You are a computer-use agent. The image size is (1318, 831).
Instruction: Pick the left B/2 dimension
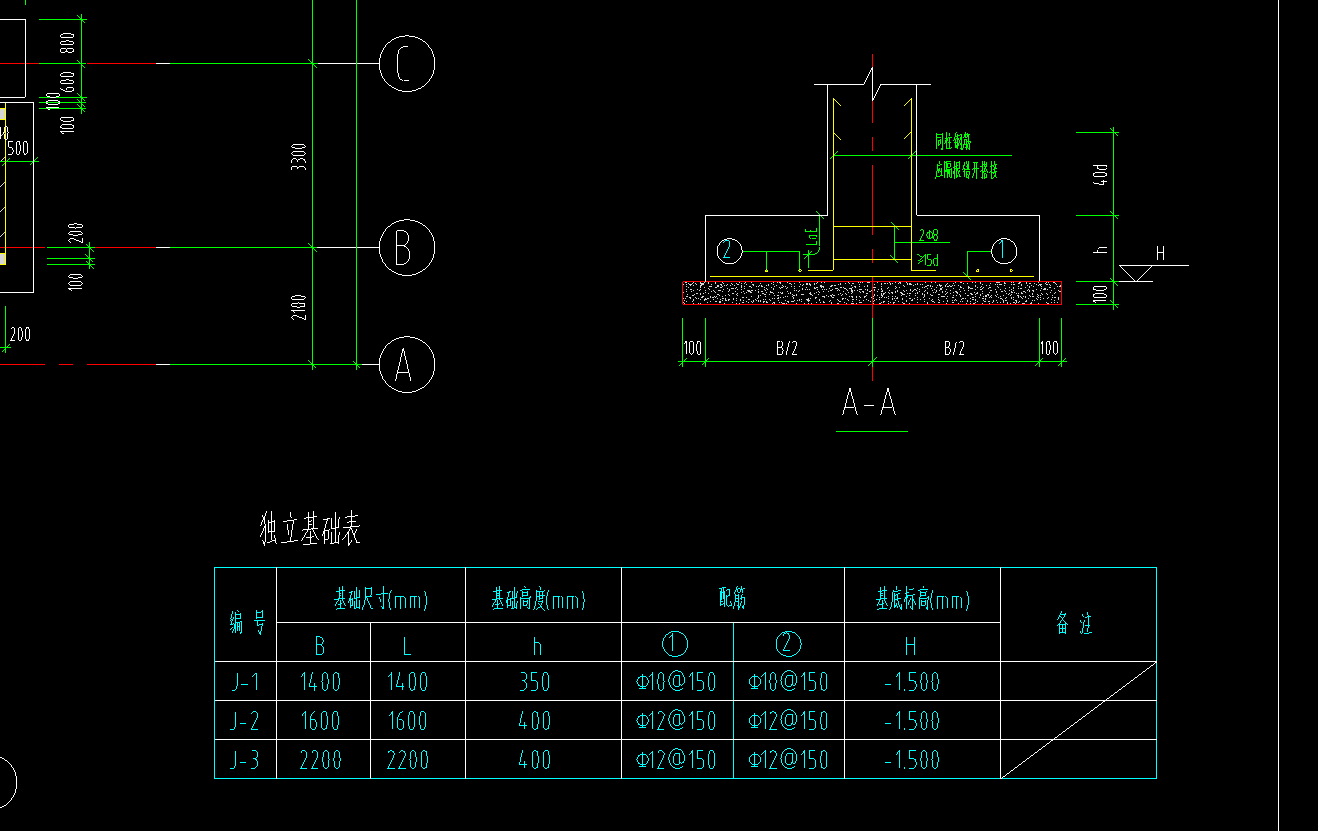click(x=787, y=349)
